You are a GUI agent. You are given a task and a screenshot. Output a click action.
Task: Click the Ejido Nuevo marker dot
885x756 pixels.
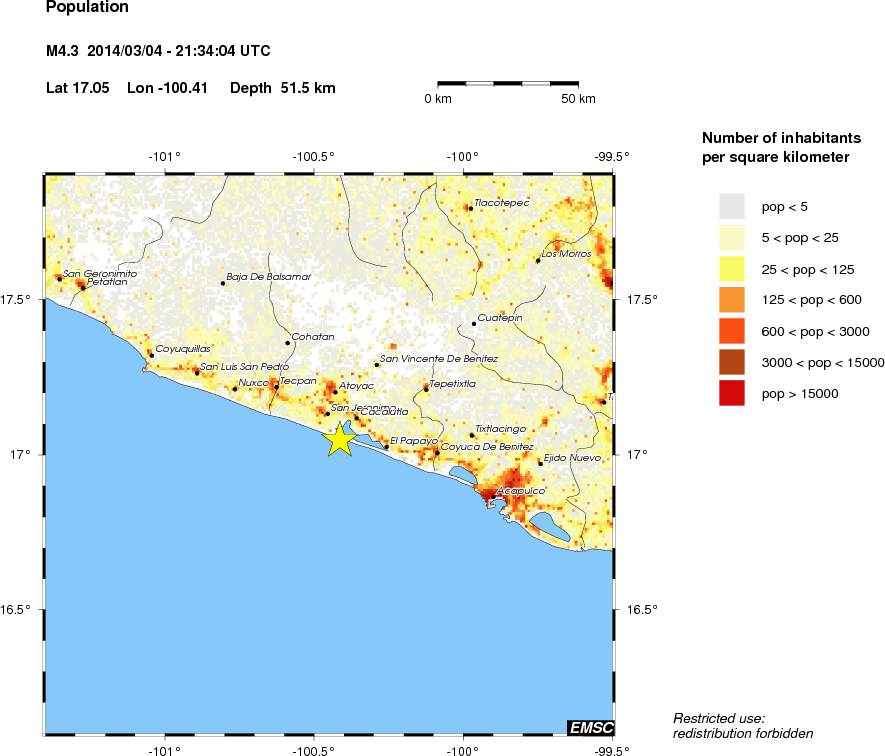[x=540, y=463]
